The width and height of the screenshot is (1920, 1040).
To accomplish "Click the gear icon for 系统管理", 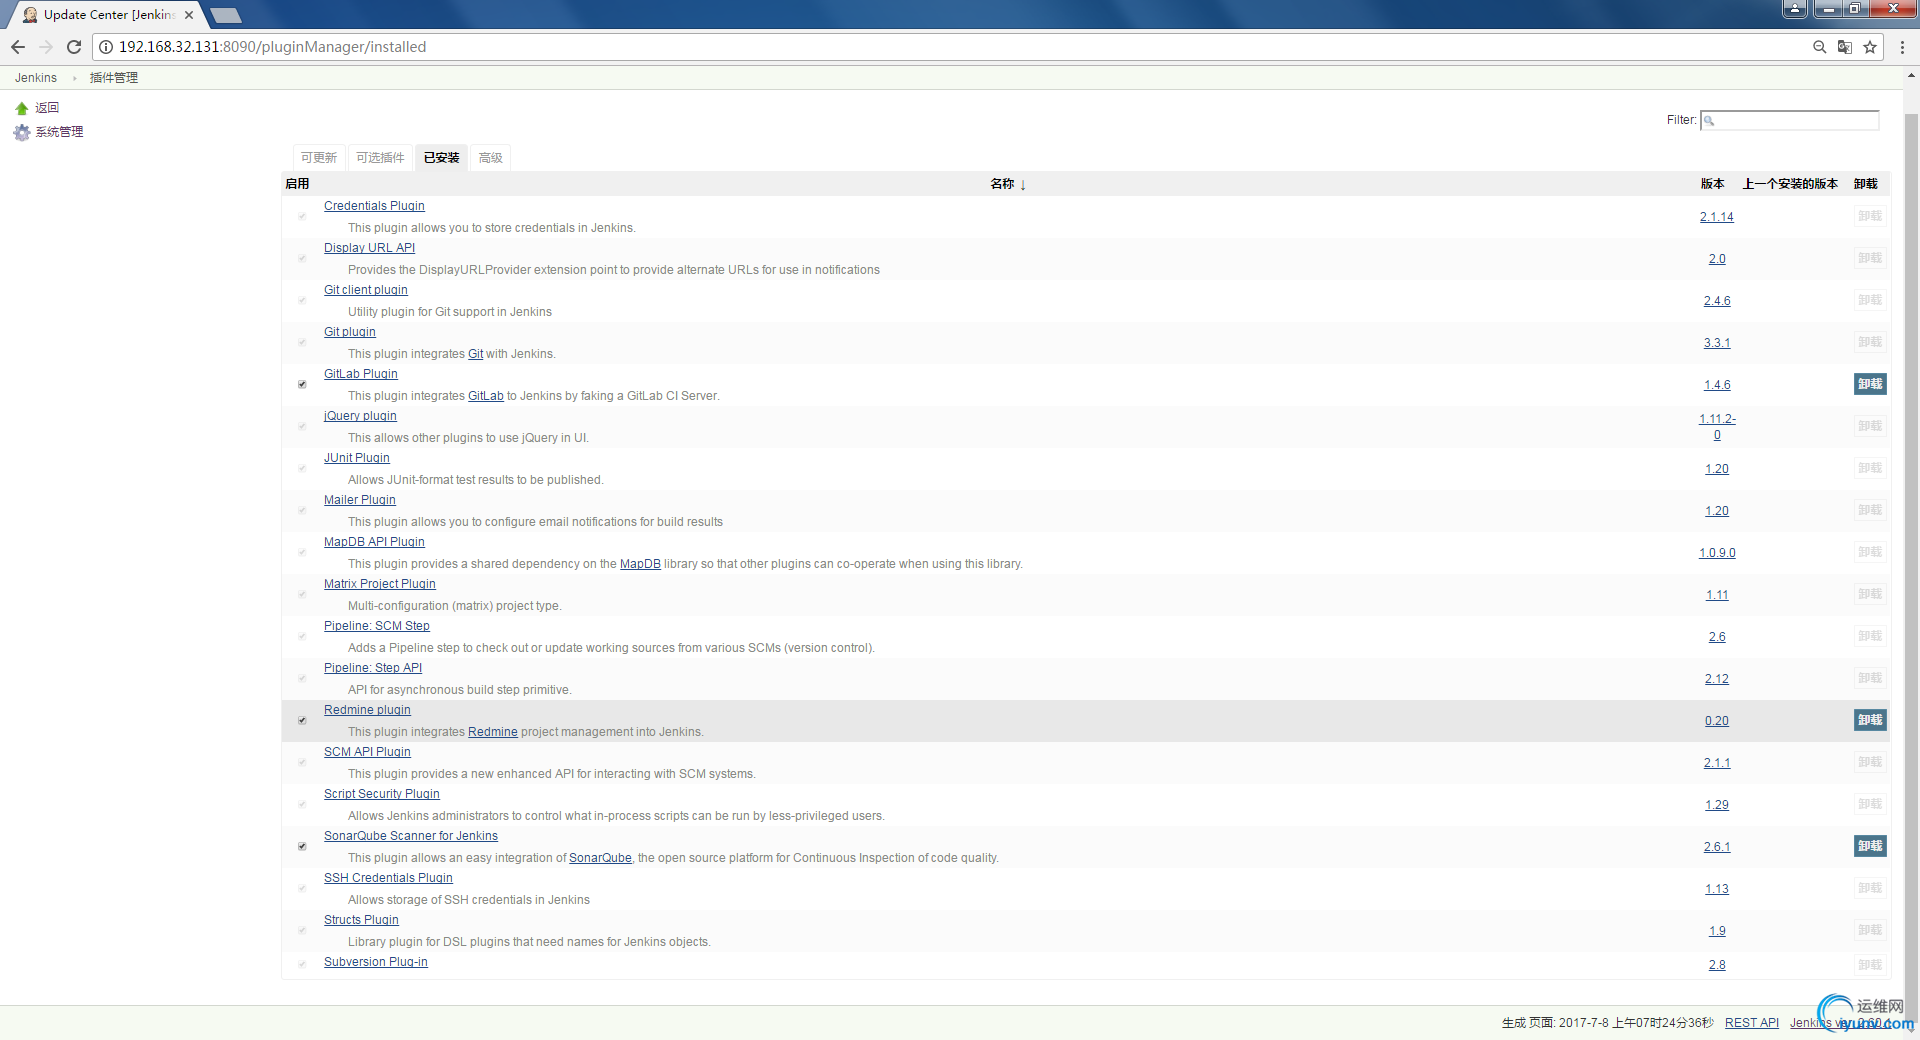I will point(22,132).
